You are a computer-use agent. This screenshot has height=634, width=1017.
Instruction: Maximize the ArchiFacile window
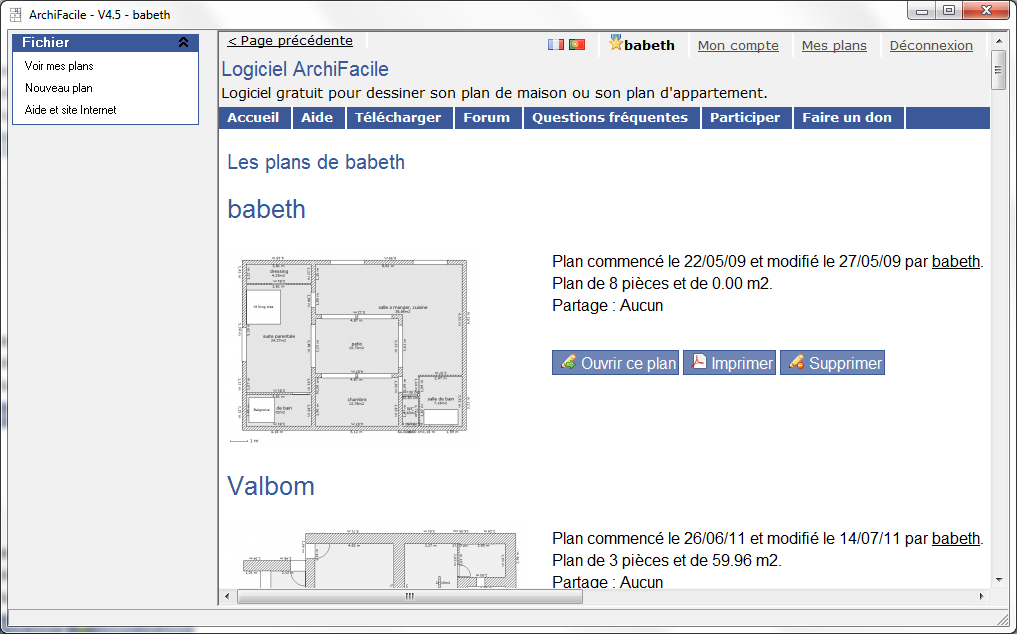point(949,10)
